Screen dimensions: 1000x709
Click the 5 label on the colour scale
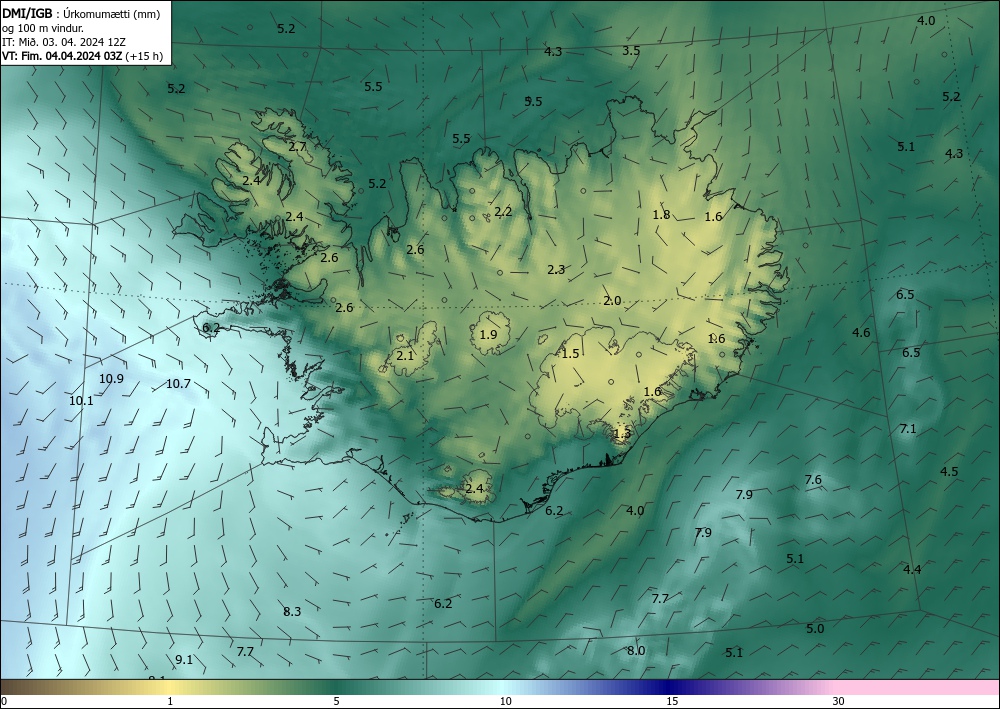pyautogui.click(x=336, y=701)
